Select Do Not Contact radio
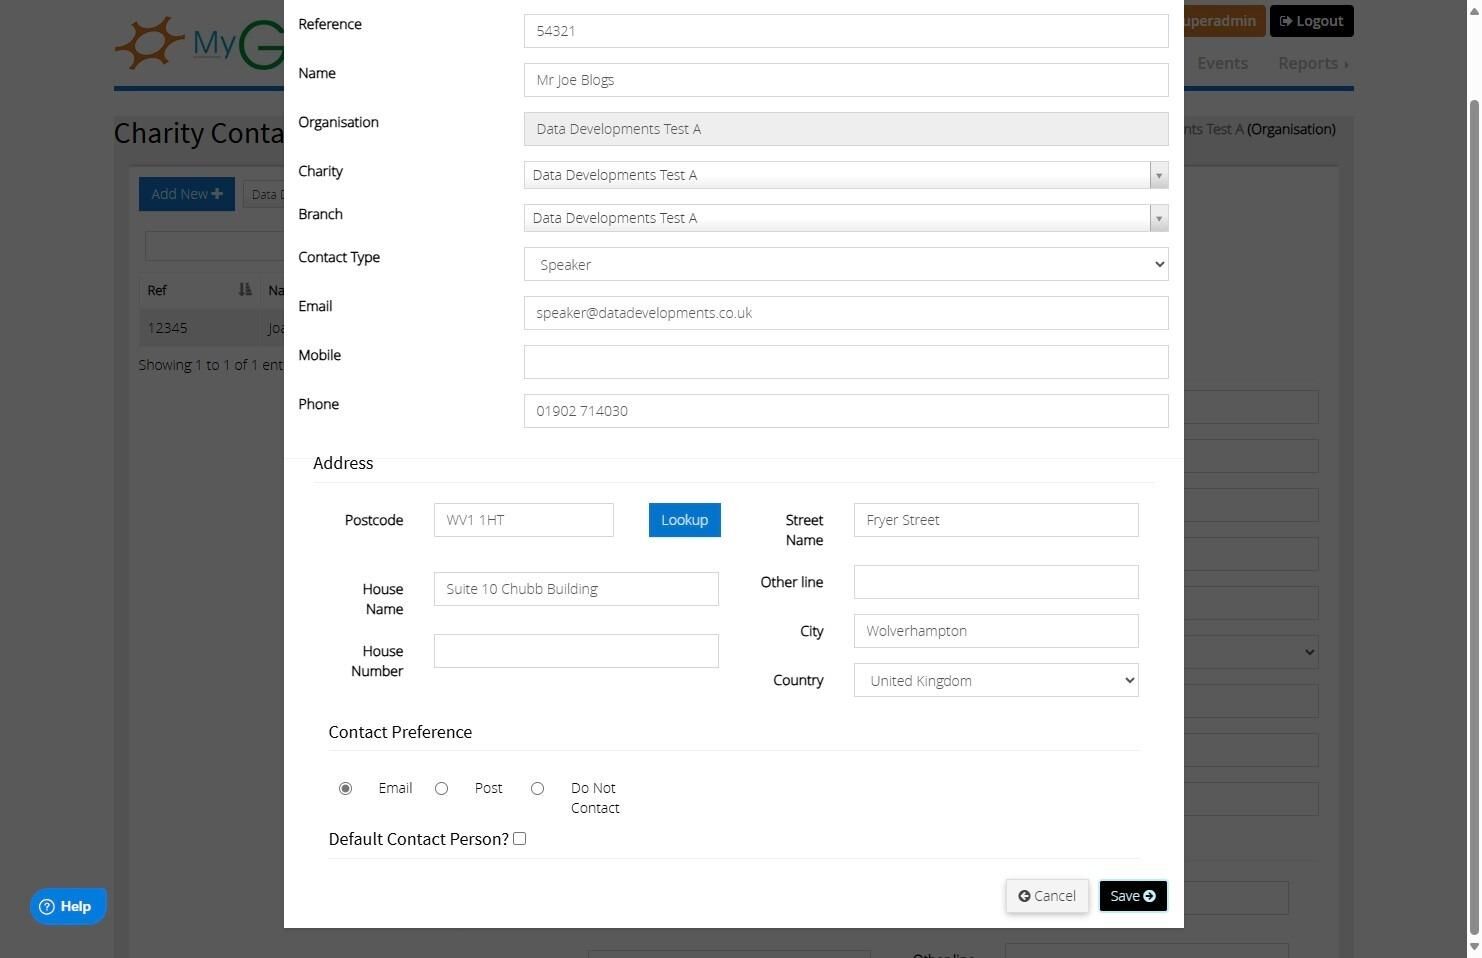The height and width of the screenshot is (958, 1482). point(537,789)
